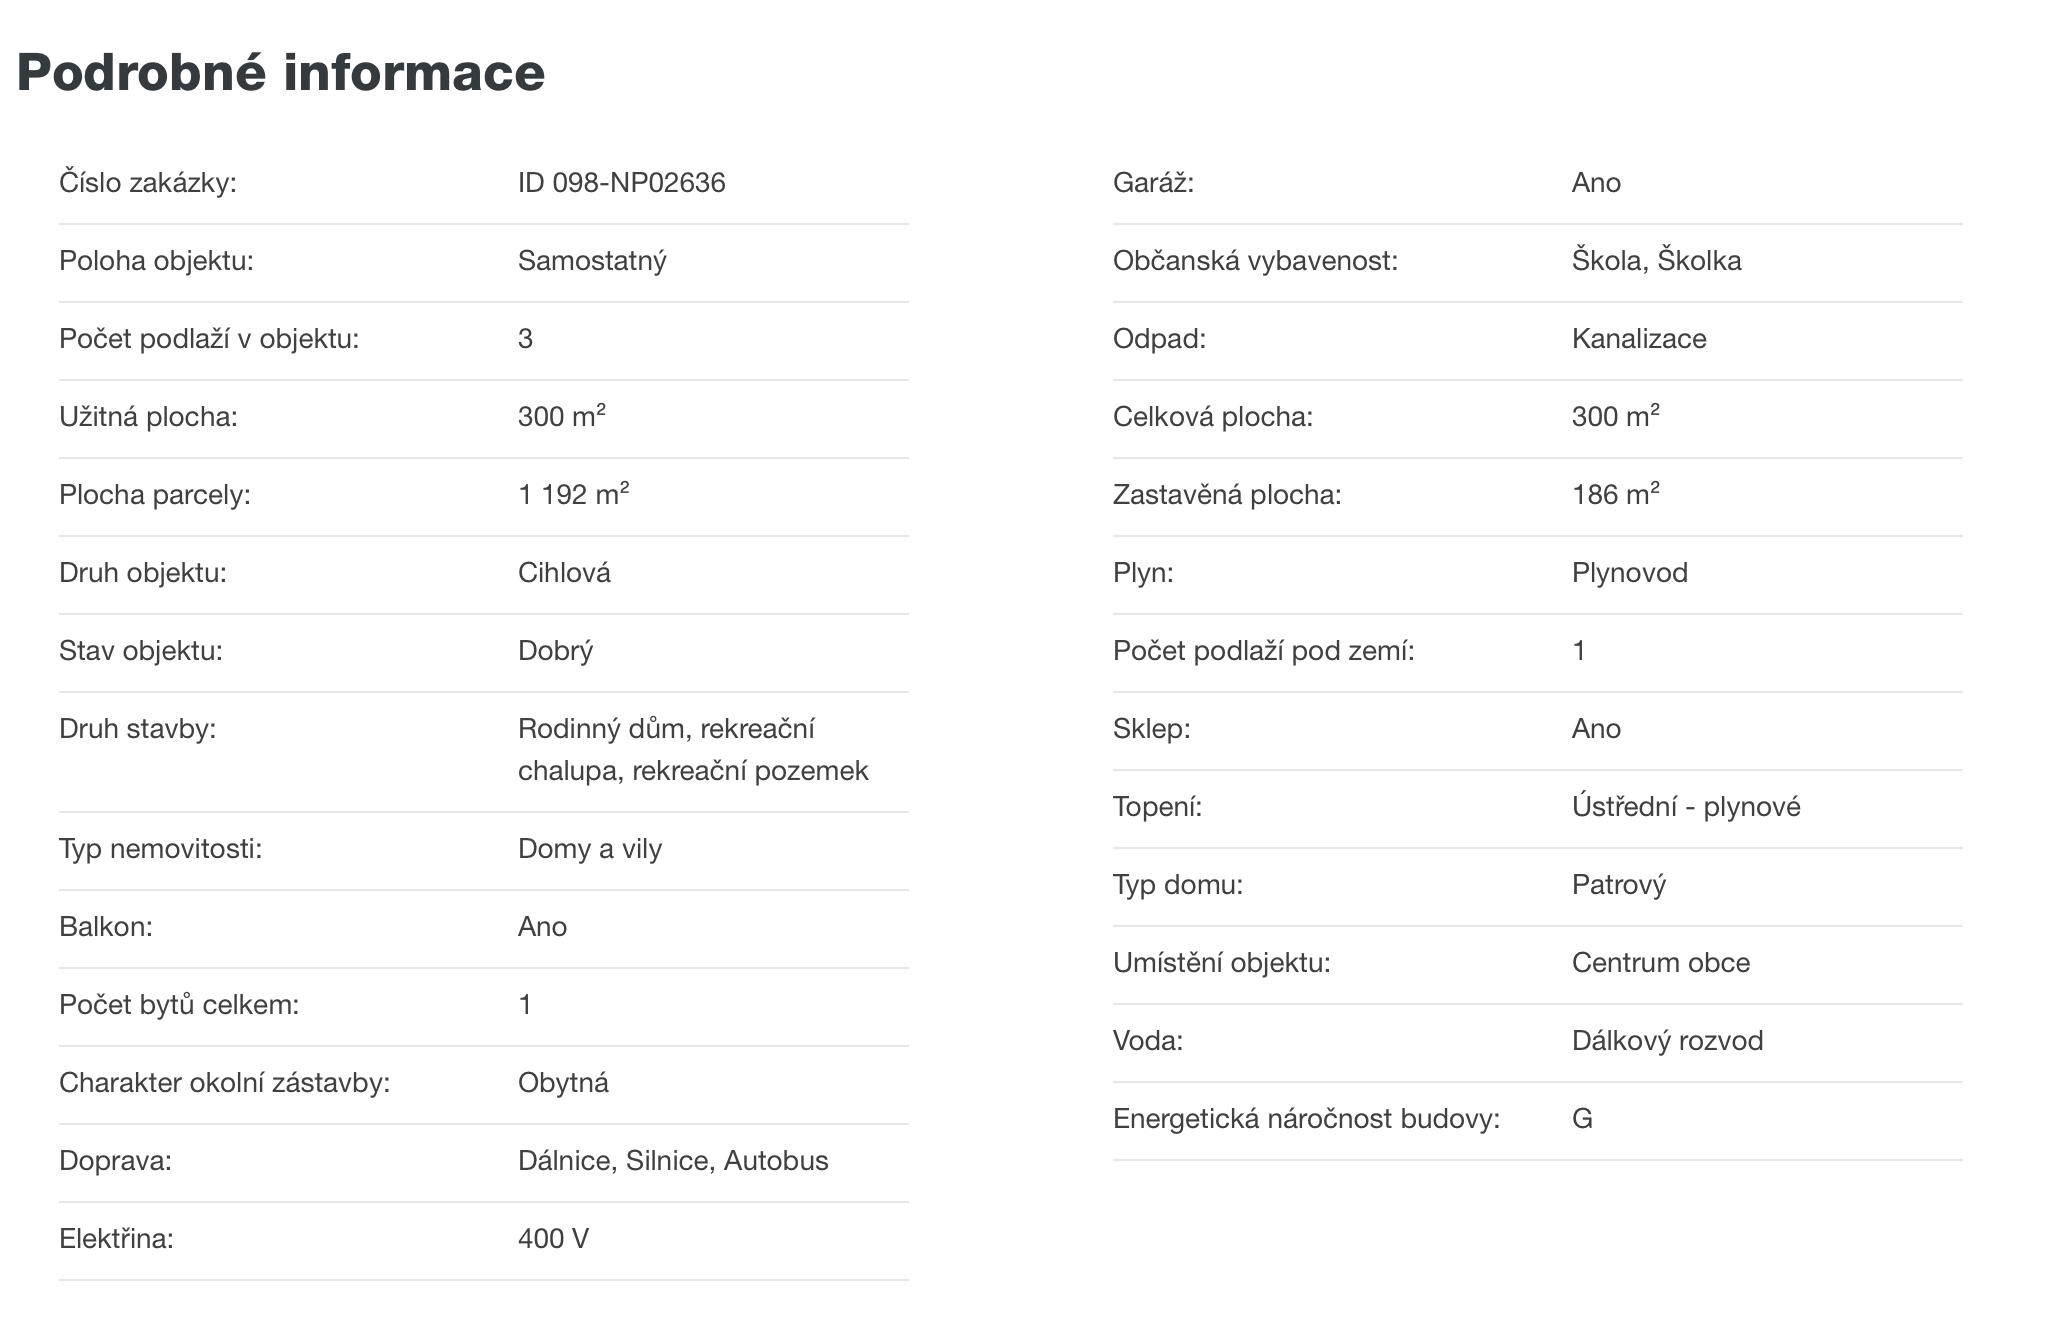Click the Domy a vily value

pyautogui.click(x=590, y=849)
